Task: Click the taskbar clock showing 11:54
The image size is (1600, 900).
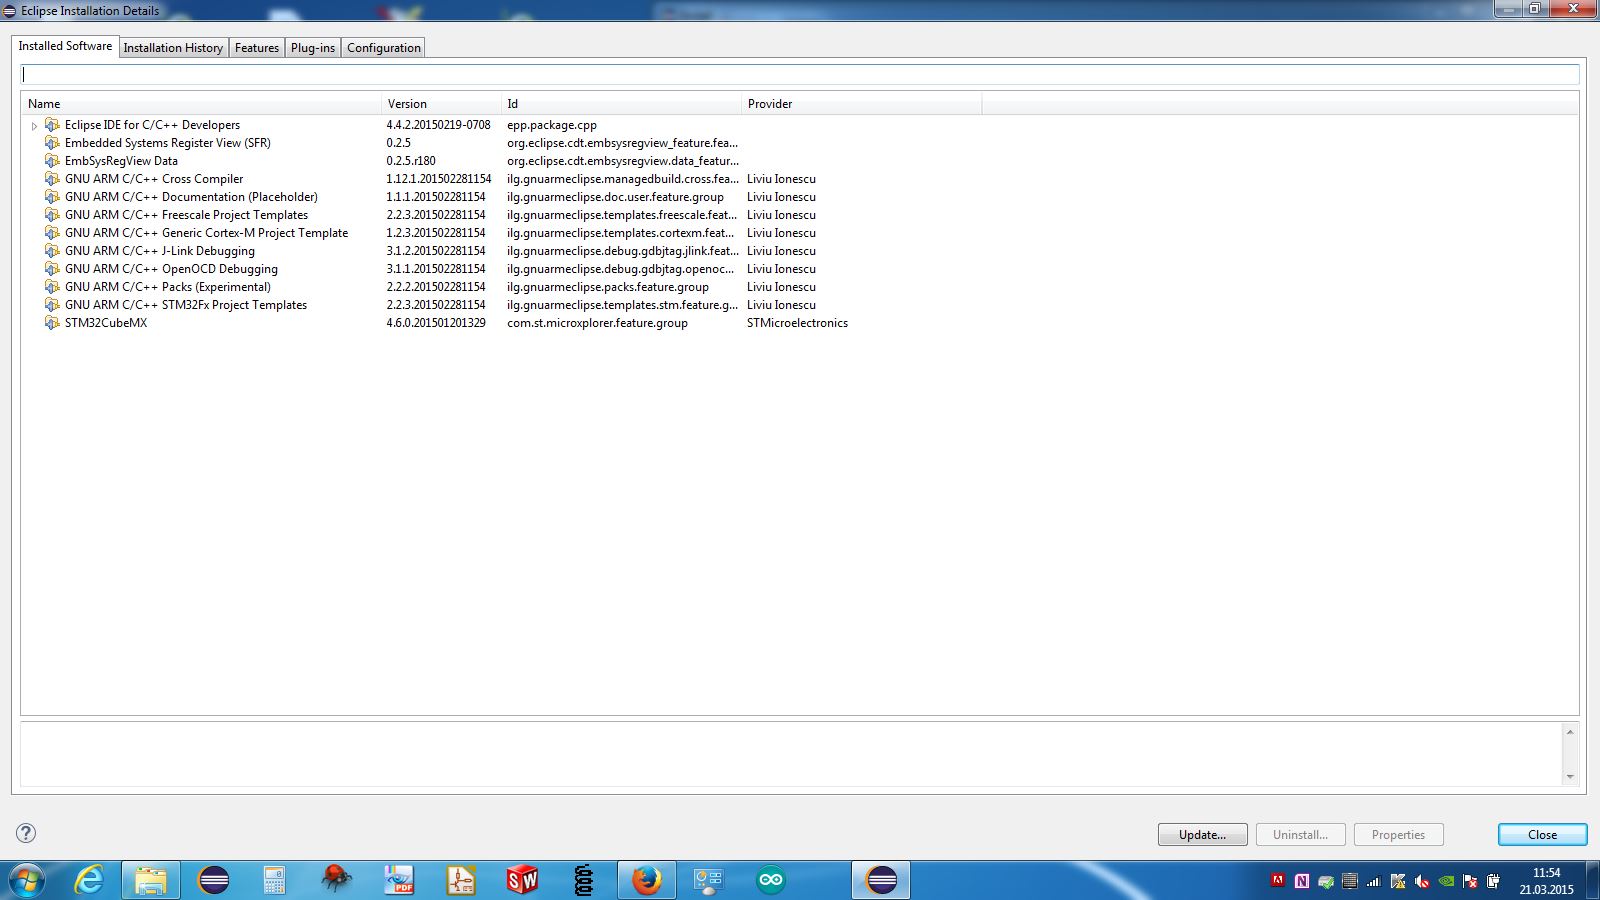Action: click(x=1546, y=873)
